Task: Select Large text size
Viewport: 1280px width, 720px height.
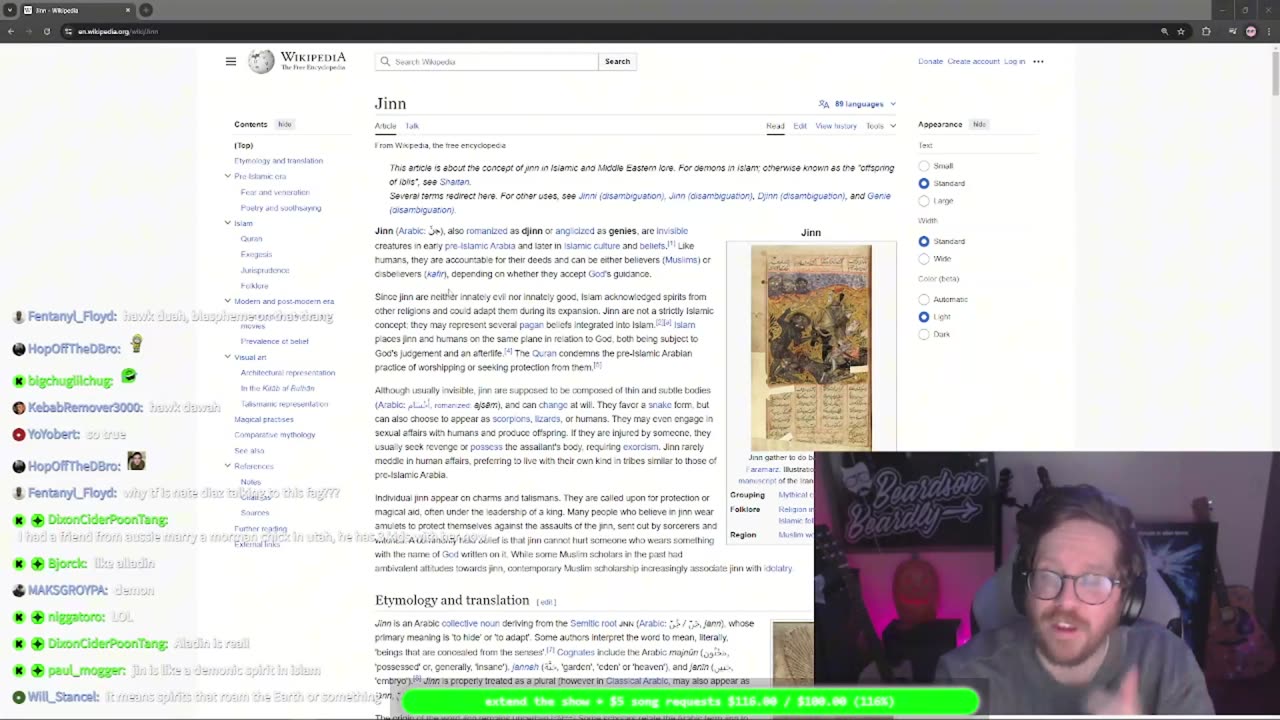Action: (924, 201)
